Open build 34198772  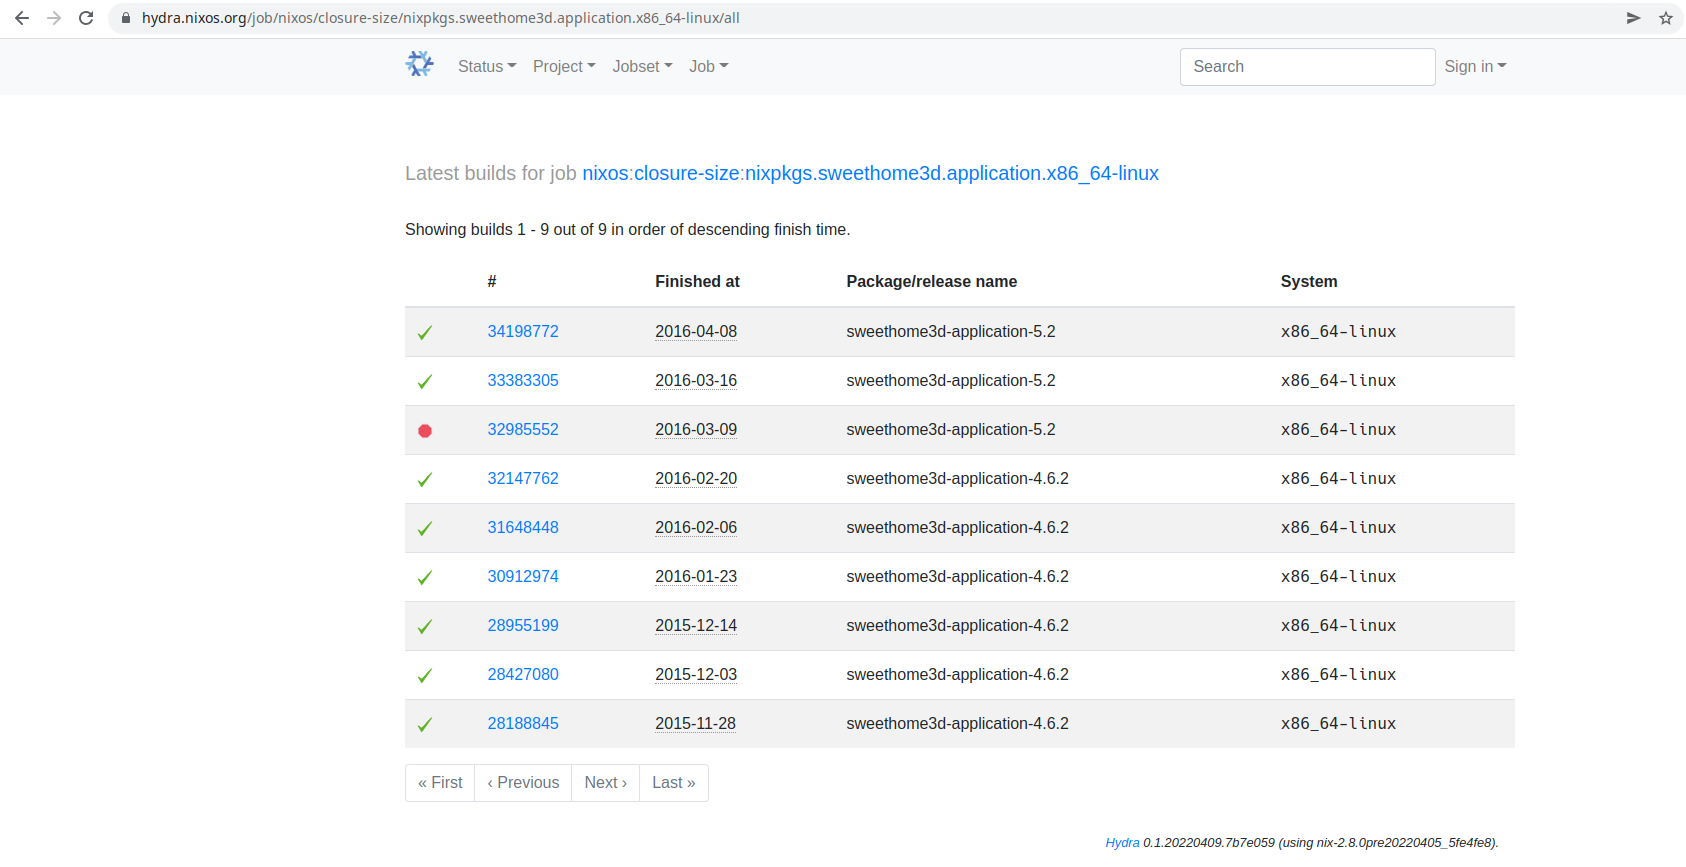[x=523, y=331]
